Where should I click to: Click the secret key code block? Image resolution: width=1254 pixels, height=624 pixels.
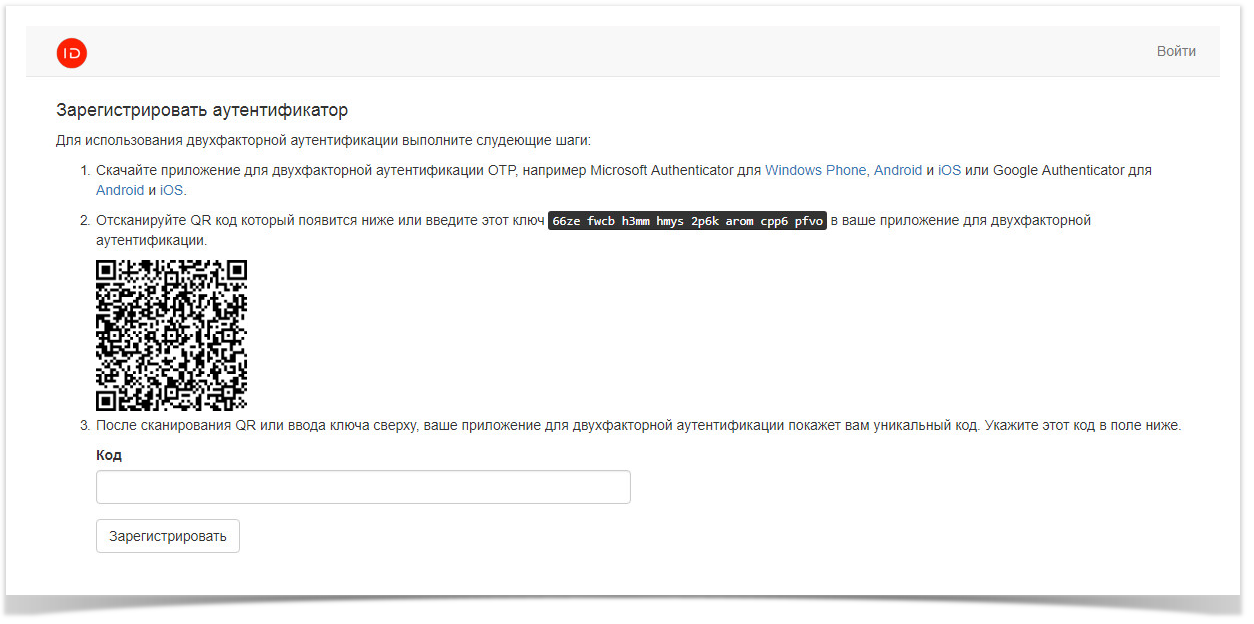pos(687,221)
